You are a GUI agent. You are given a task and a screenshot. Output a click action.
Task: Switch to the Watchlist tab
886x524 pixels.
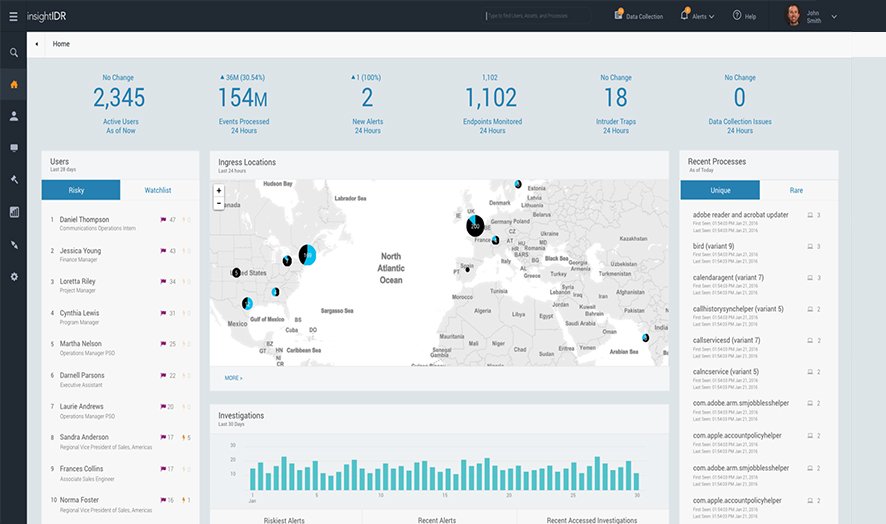coord(158,190)
